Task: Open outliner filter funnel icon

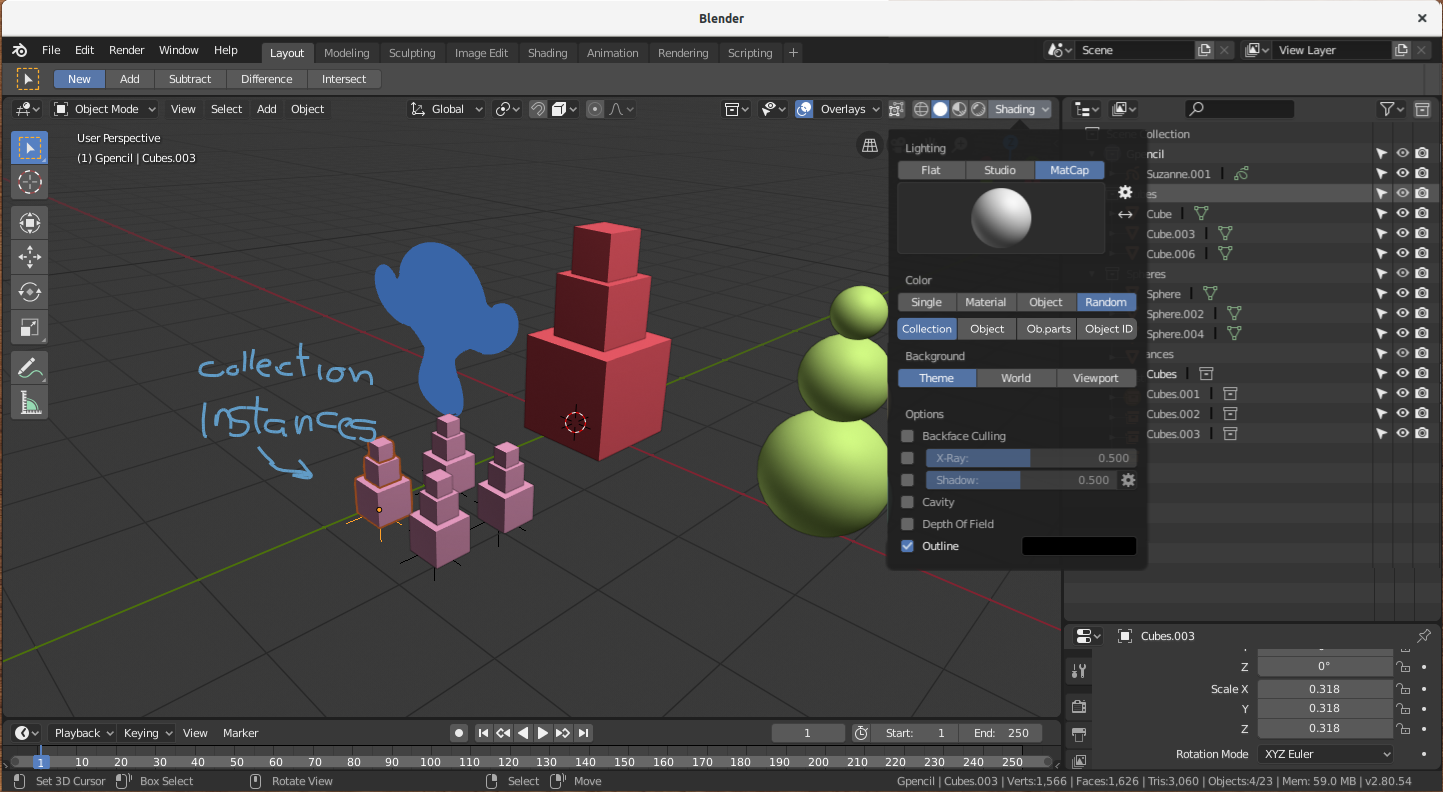Action: [1391, 109]
